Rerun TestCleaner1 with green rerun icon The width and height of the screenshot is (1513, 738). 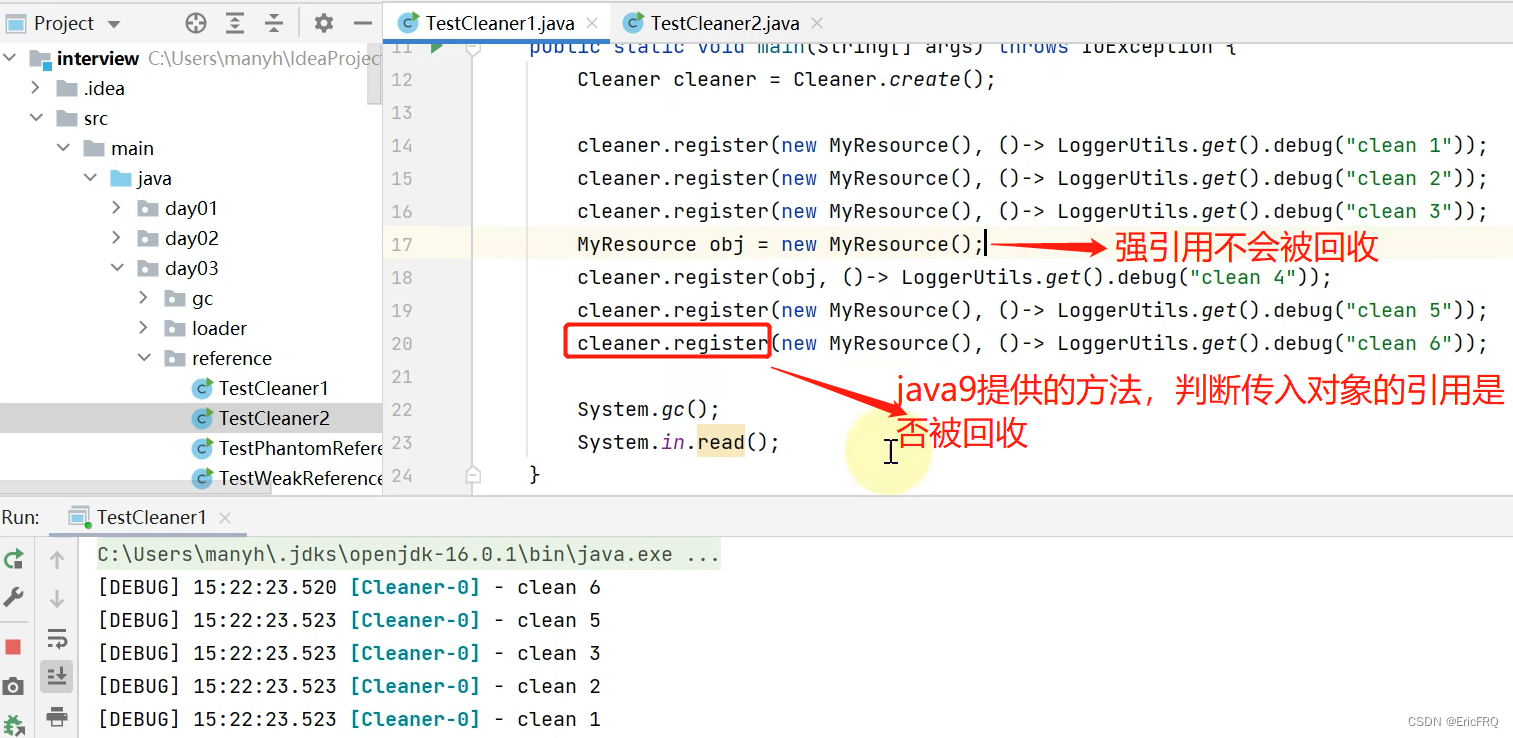point(14,560)
